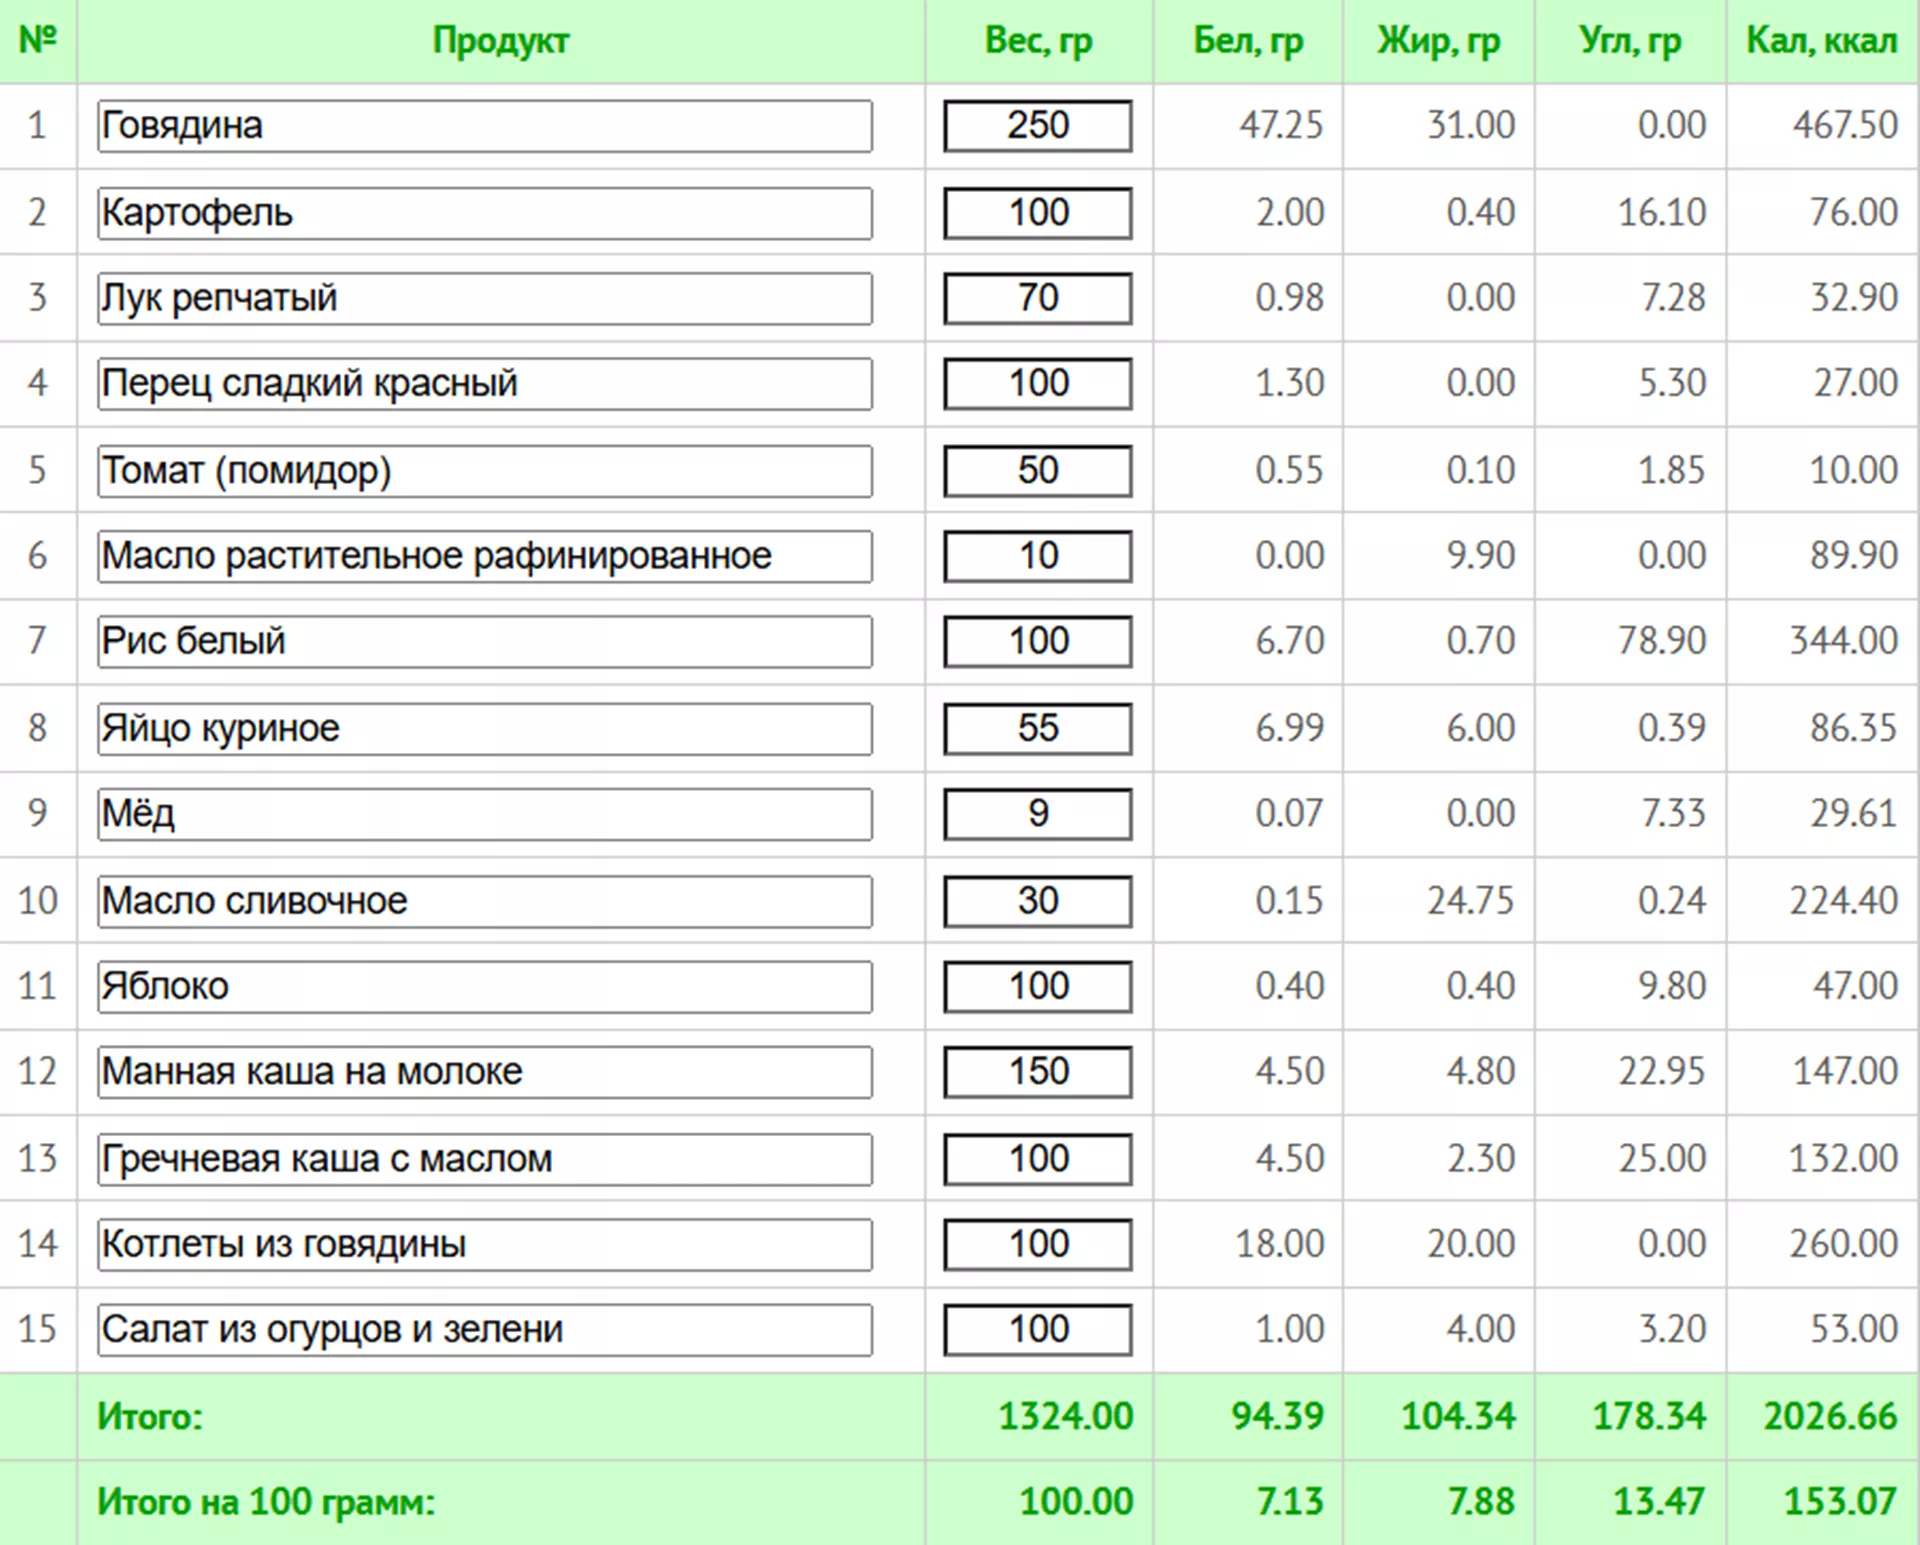Click the weight field showing 30
Viewport: 1920px width, 1545px height.
[x=1037, y=901]
